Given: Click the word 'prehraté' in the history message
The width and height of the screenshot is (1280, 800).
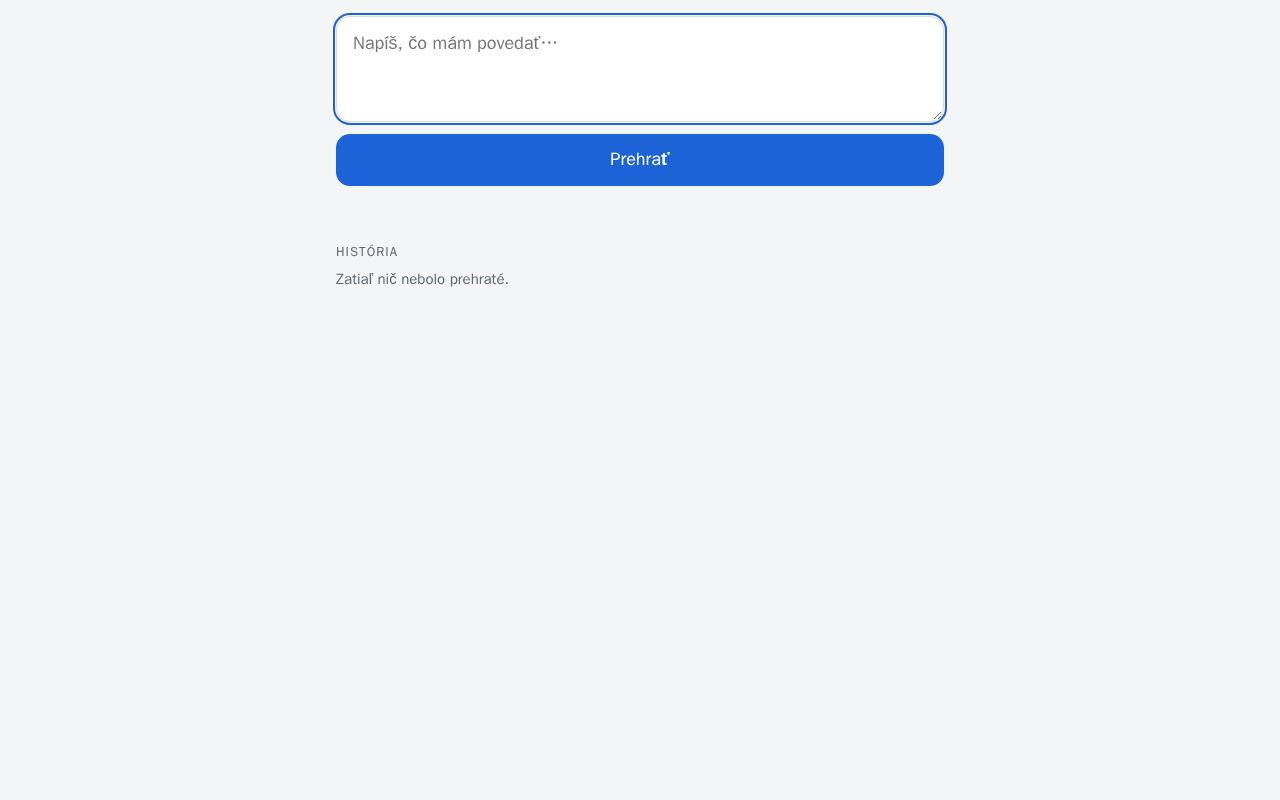Looking at the screenshot, I should [477, 279].
